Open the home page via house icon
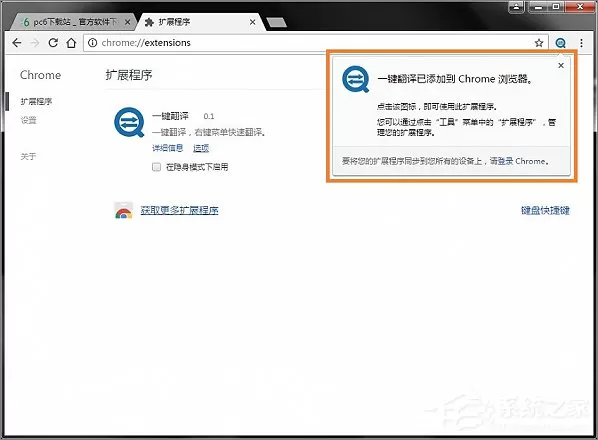Screen dimensions: 598x440 click(x=71, y=43)
